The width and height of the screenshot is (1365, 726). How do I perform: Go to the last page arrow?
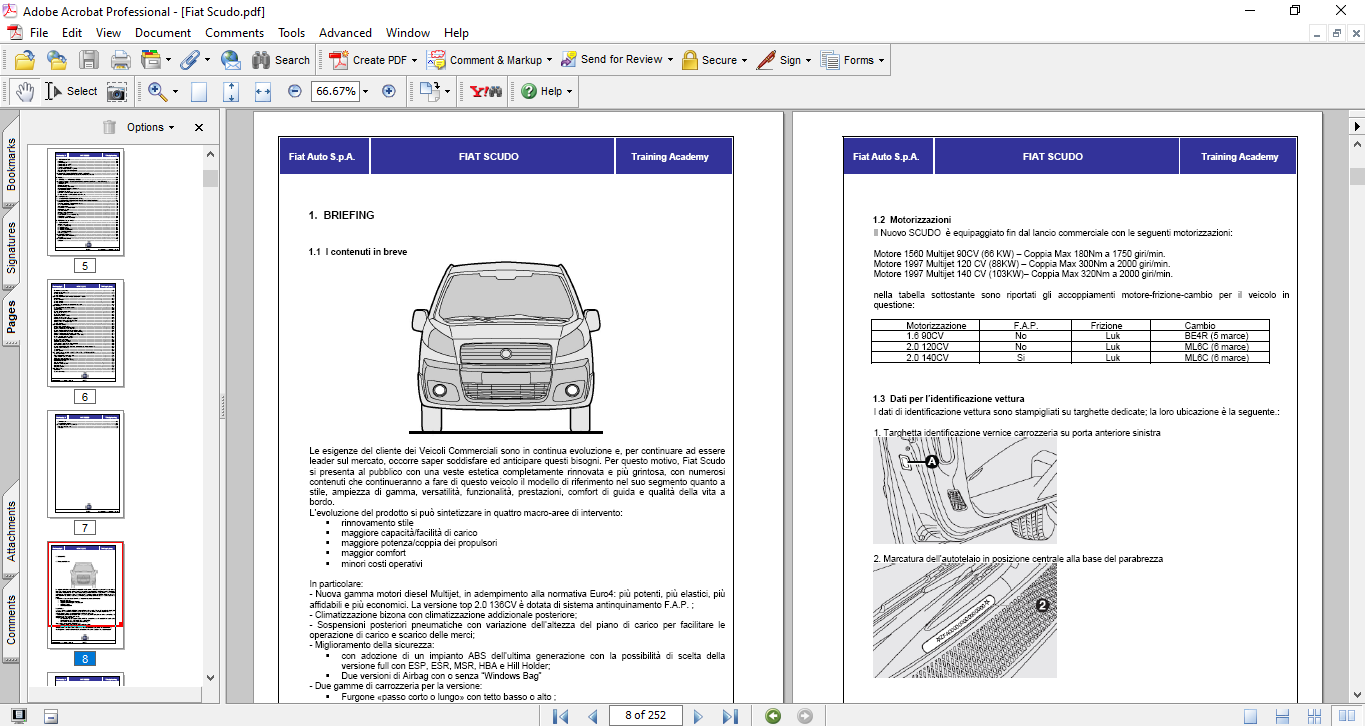pyautogui.click(x=730, y=716)
